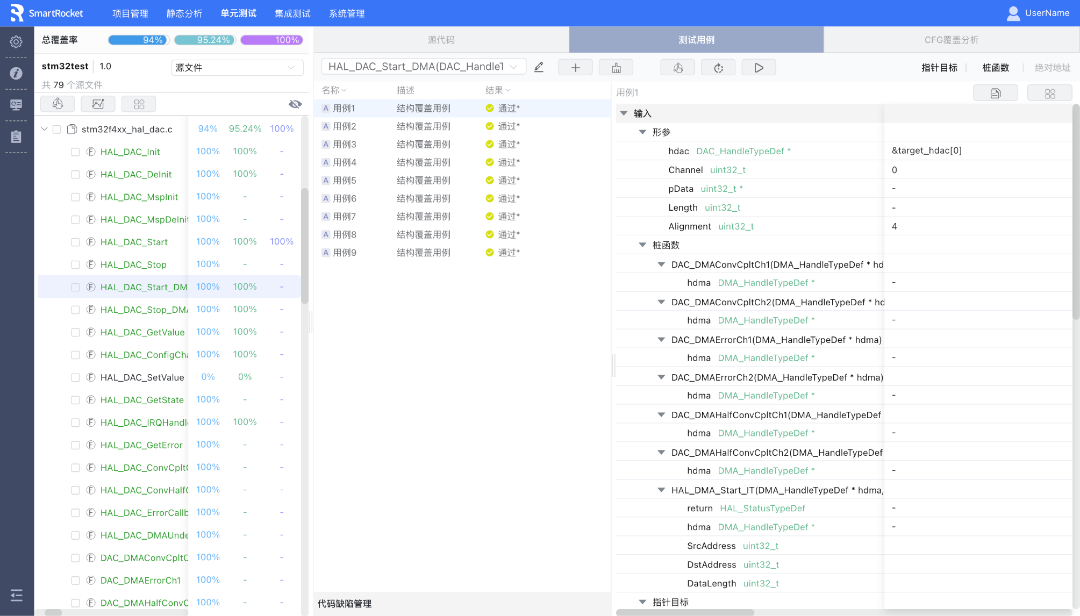Tick the checkbox for stm32f4xx_hal_dac.c
1080x616 pixels.
click(57, 129)
